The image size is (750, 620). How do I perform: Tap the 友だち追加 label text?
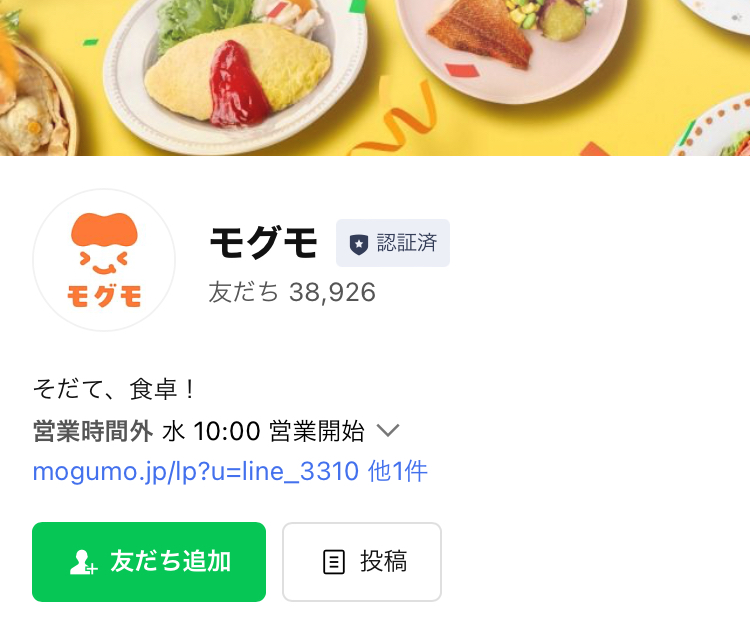point(171,562)
